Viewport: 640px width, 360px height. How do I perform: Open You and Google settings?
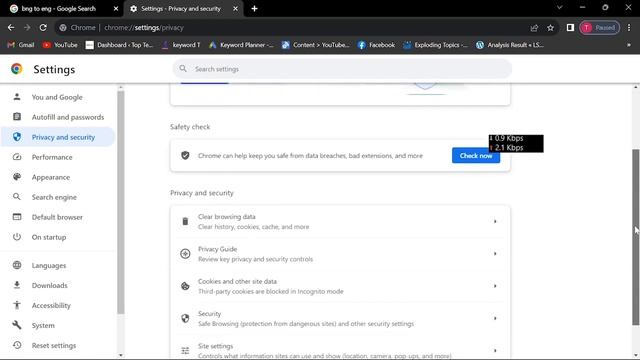click(x=57, y=97)
